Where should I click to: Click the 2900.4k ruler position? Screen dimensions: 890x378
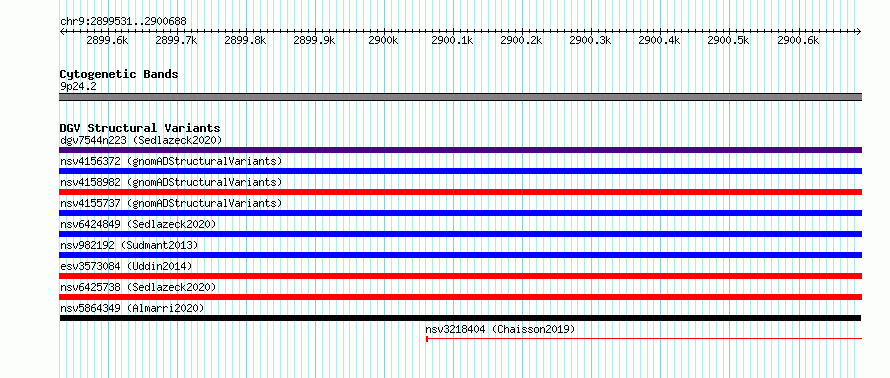point(660,40)
